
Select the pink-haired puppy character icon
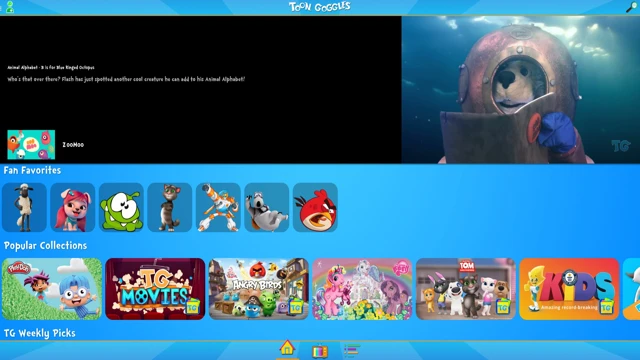pos(73,207)
